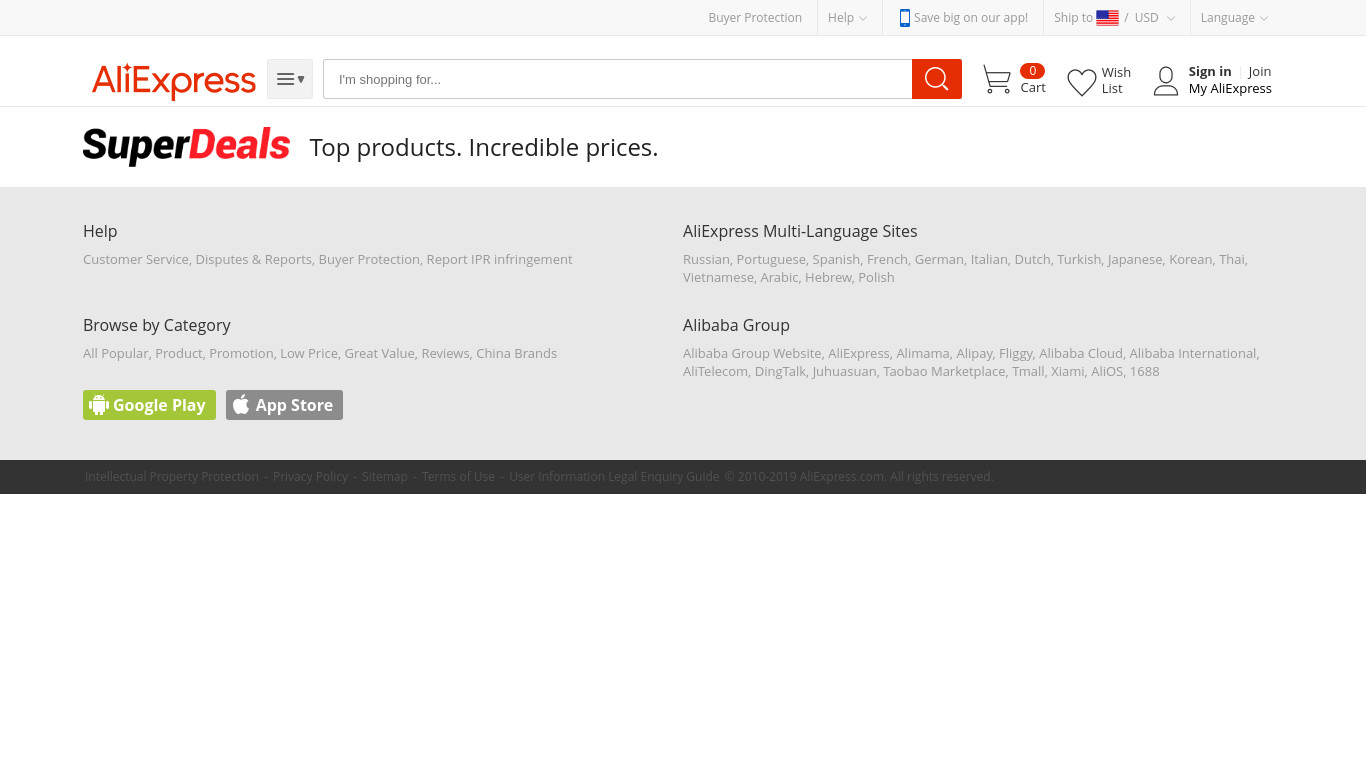
Task: Open Terms of Use footer link
Action: 458,477
